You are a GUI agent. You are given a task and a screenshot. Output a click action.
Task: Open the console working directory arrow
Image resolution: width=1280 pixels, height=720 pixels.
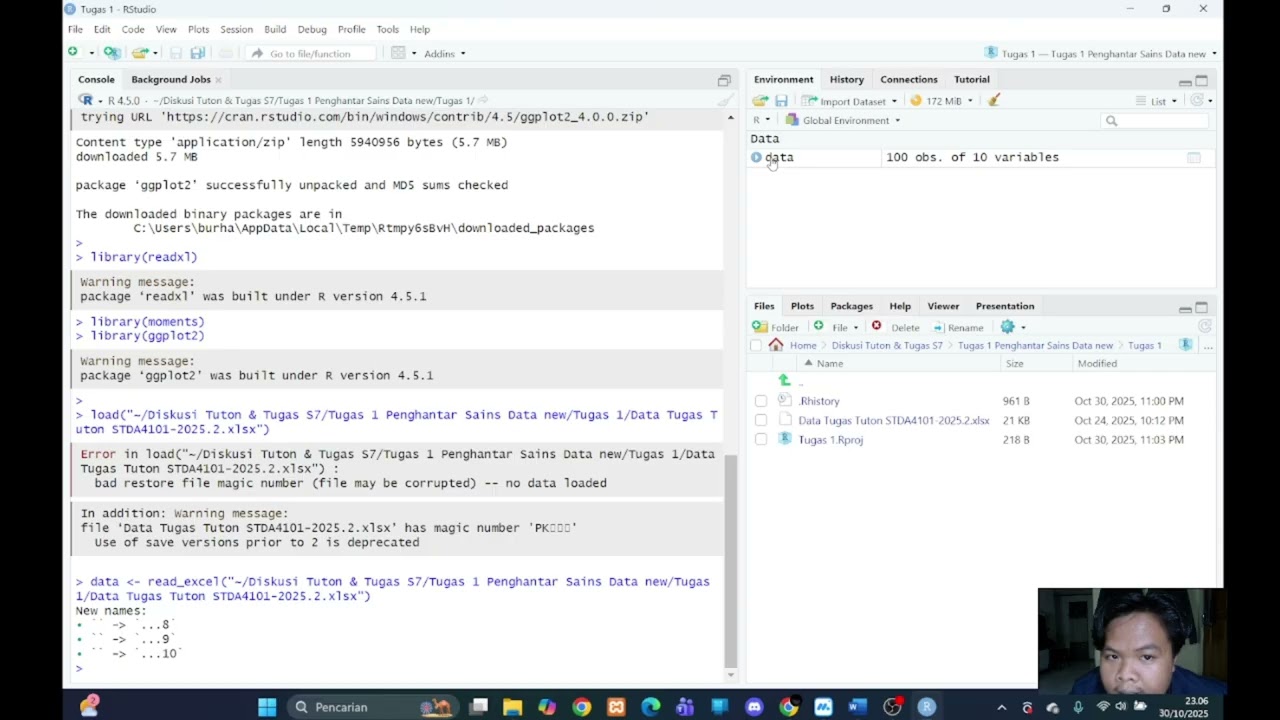[483, 100]
